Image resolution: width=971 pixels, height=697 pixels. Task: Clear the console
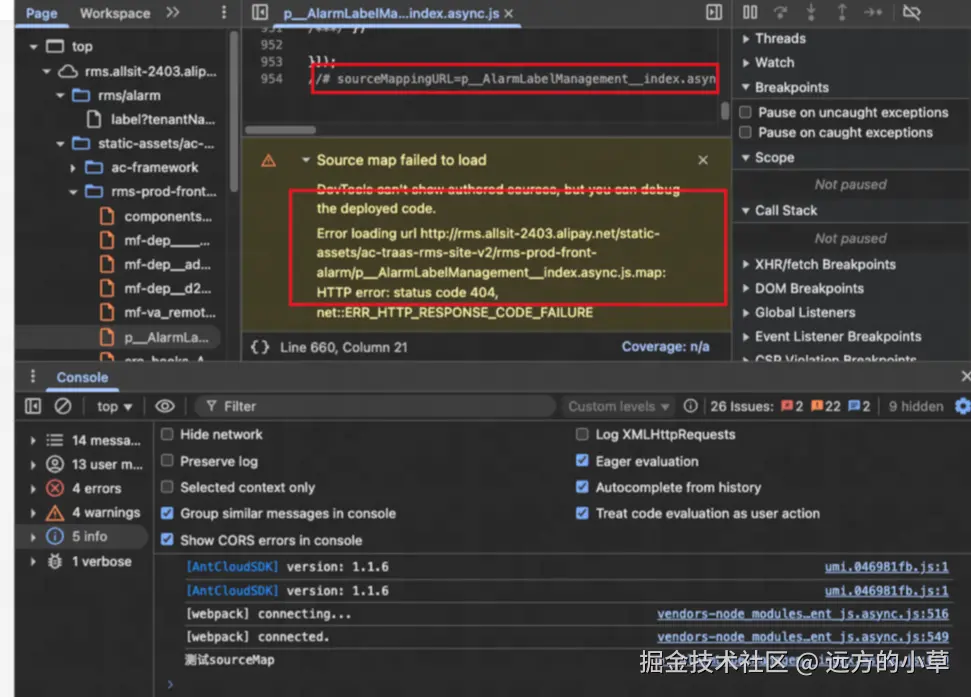(x=63, y=406)
